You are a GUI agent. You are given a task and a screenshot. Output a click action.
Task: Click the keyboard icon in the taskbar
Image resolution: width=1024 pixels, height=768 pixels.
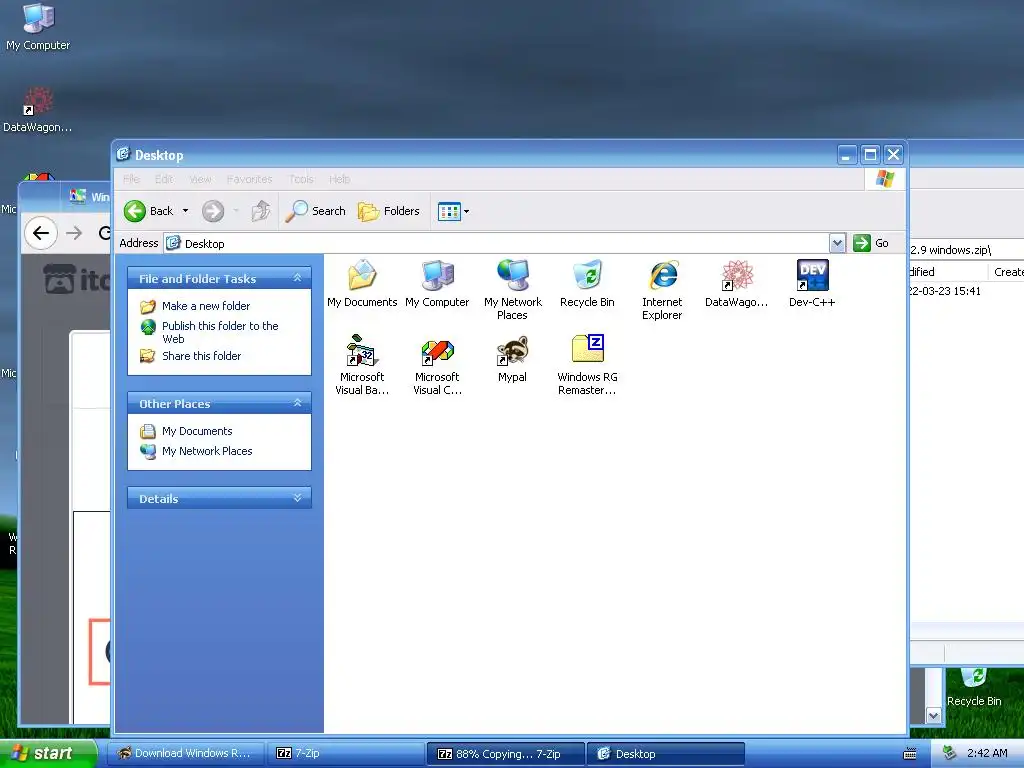[x=910, y=754]
